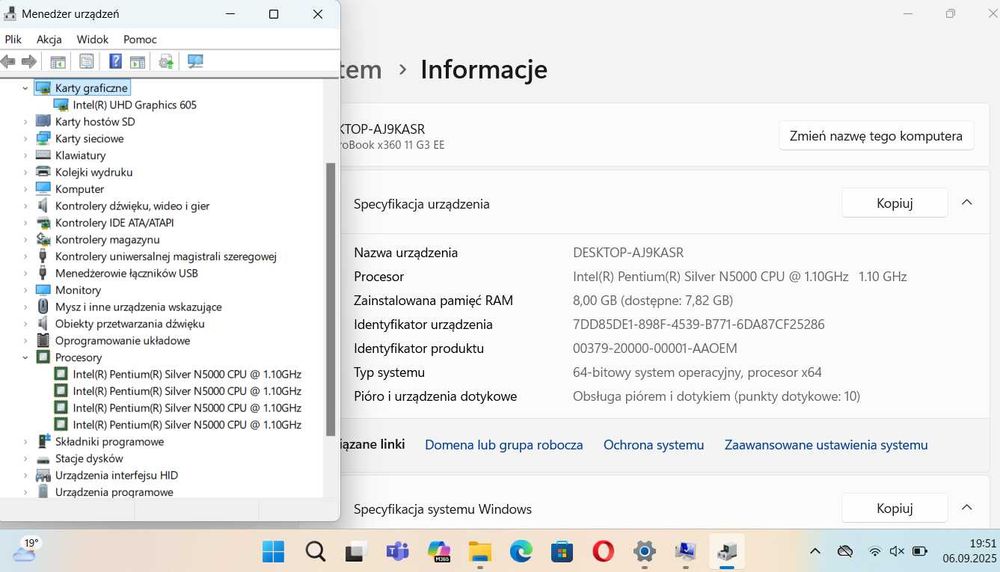Show hidden tray icons chevron
This screenshot has width=1000, height=572.
pyautogui.click(x=815, y=551)
